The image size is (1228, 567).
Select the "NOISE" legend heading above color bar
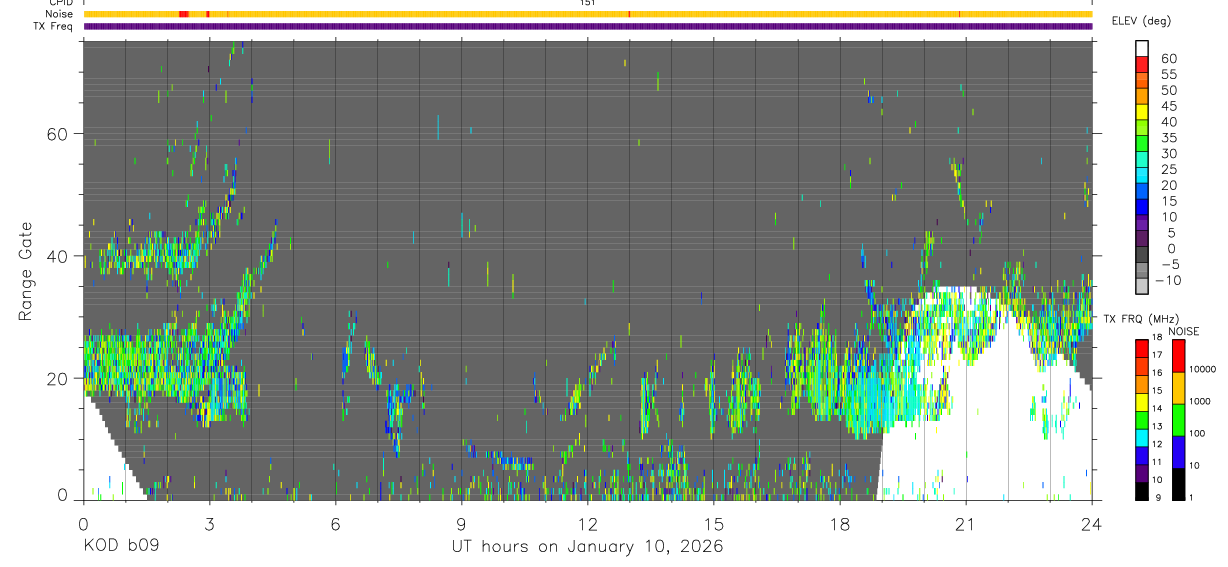coord(1185,331)
